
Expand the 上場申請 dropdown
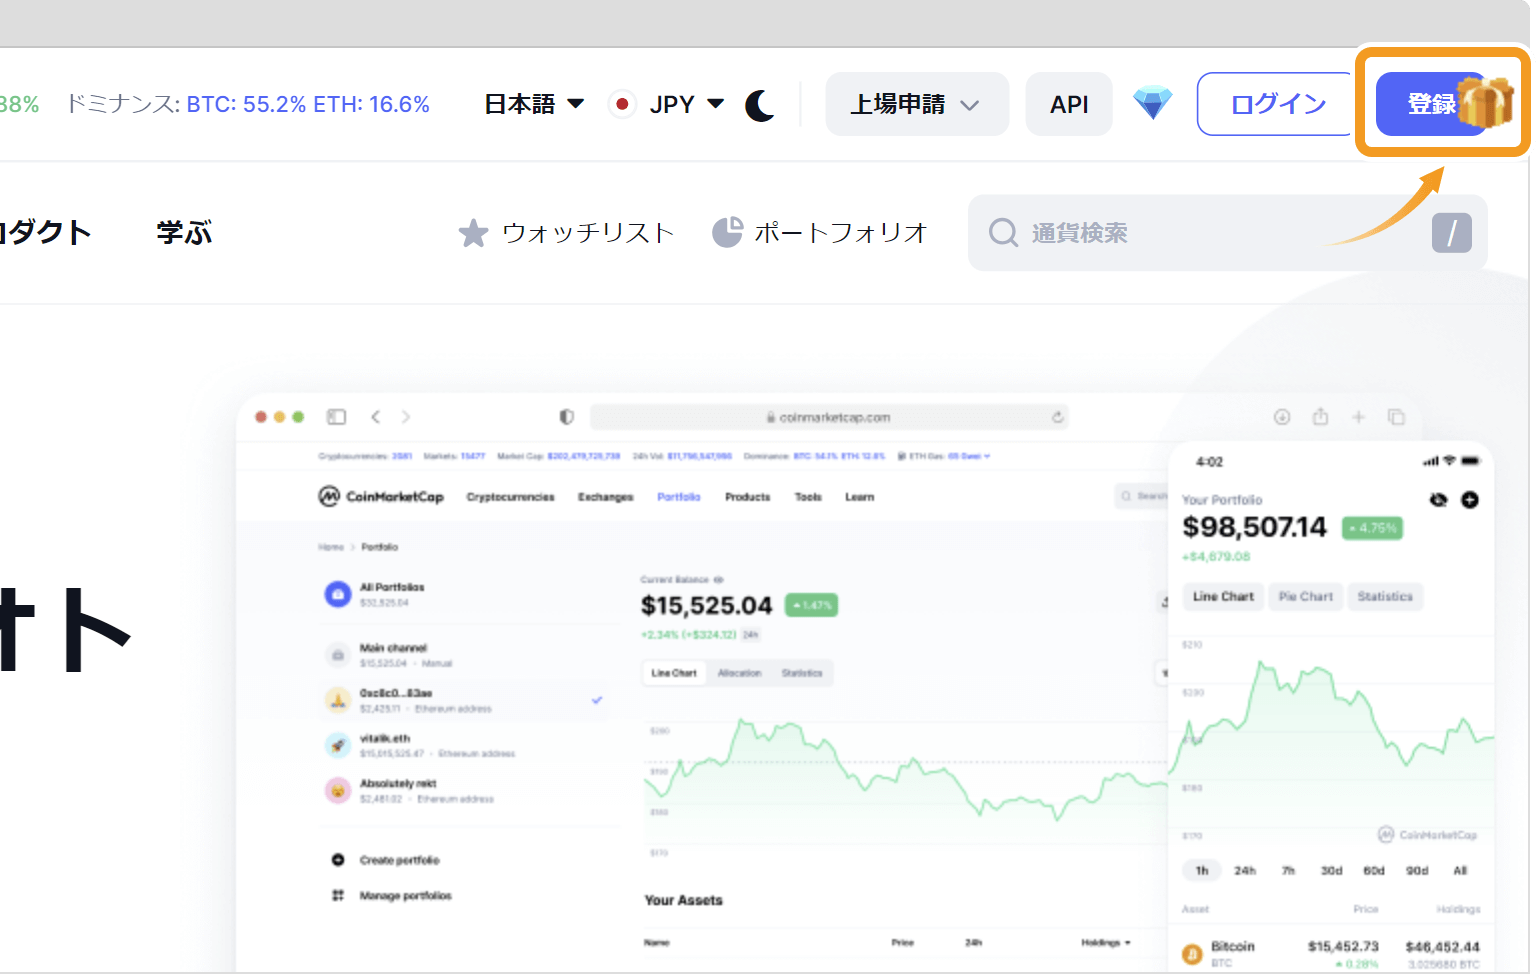(917, 104)
